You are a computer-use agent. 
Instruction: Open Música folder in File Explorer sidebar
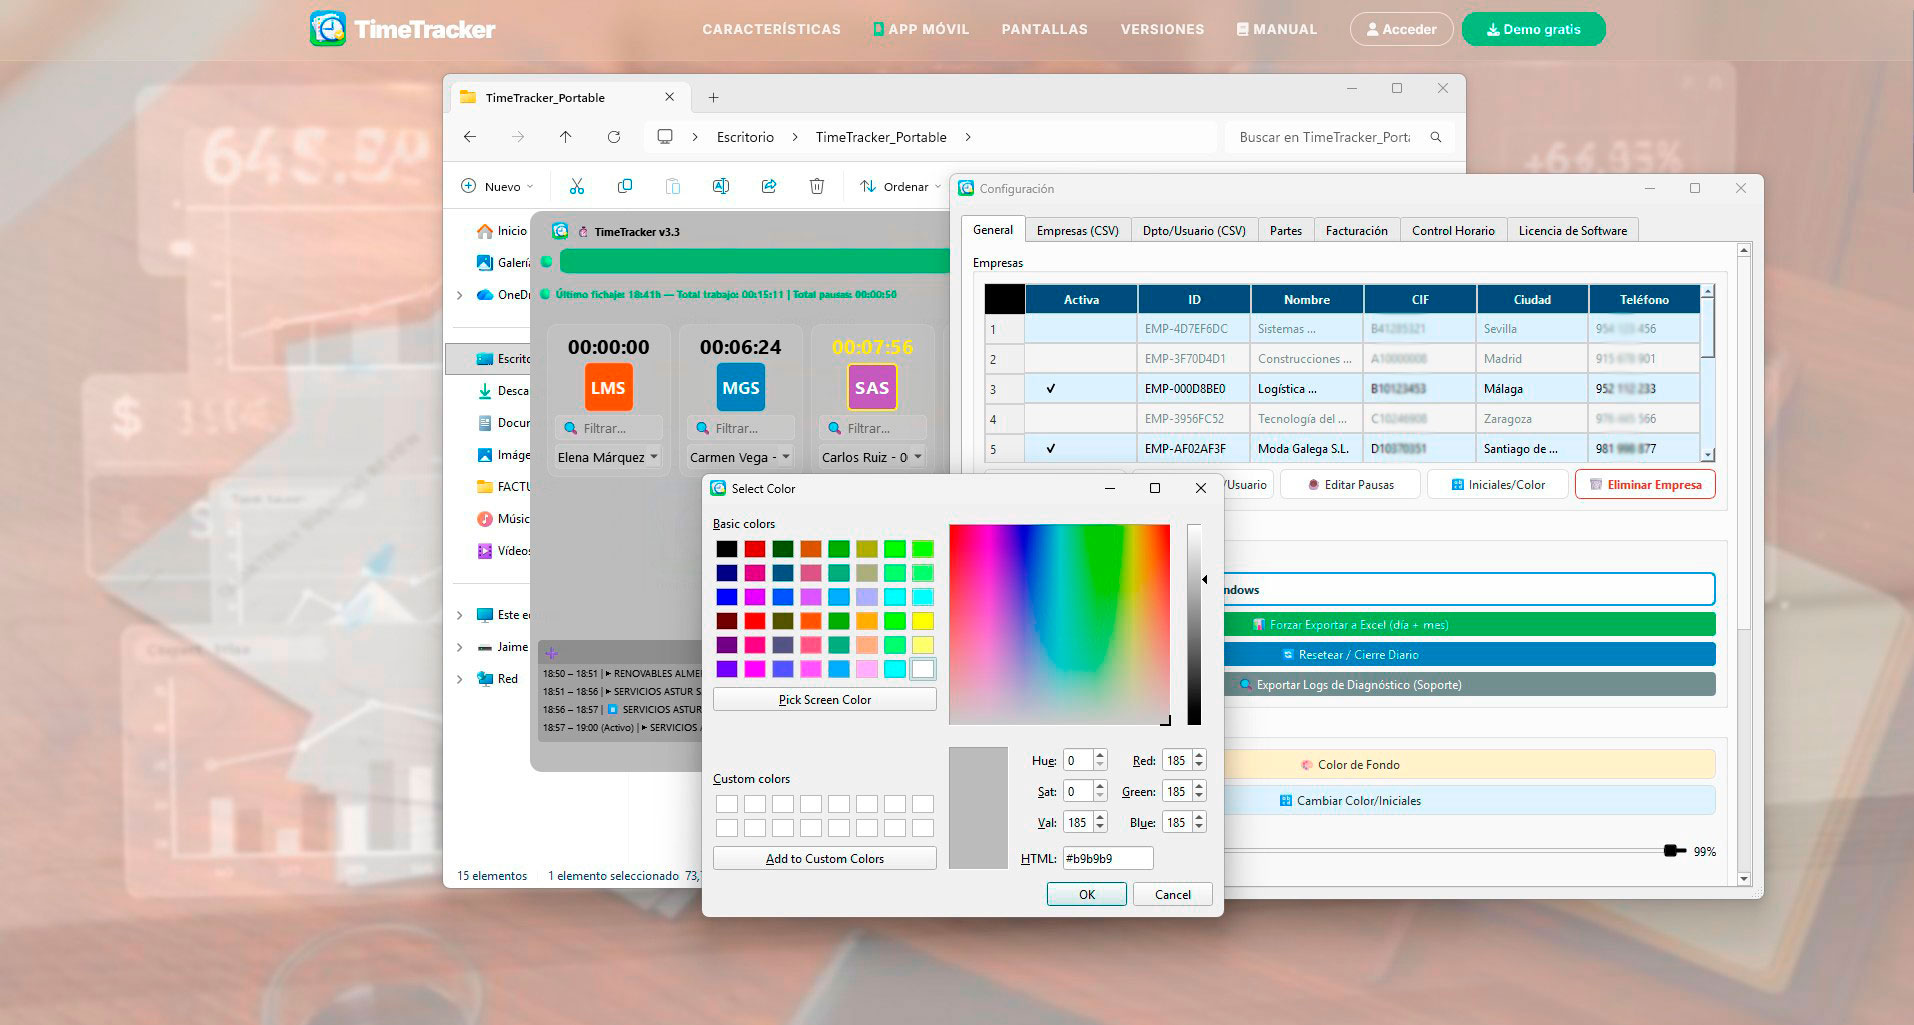(502, 518)
